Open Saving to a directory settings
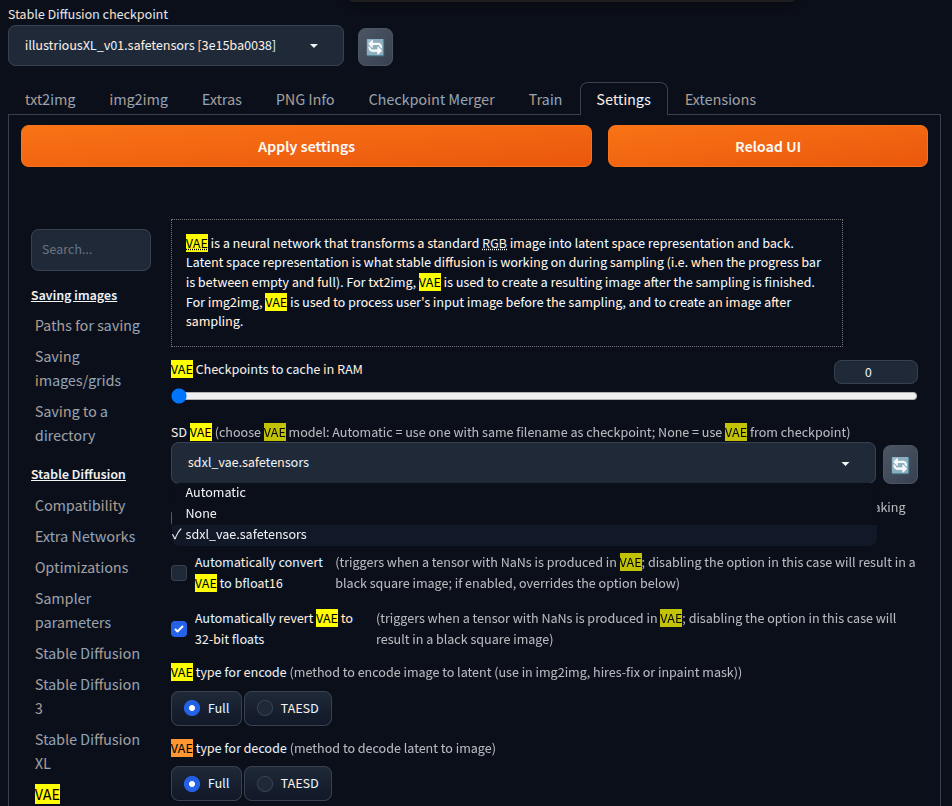 pos(71,424)
